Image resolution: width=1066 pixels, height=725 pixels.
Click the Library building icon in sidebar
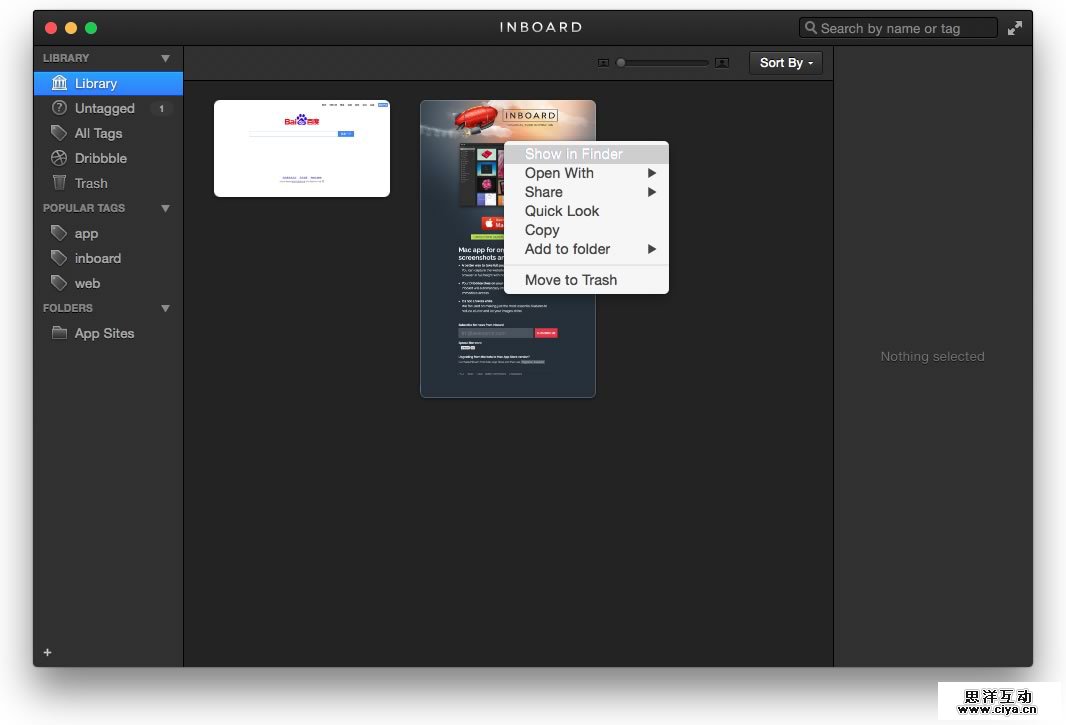[x=59, y=83]
